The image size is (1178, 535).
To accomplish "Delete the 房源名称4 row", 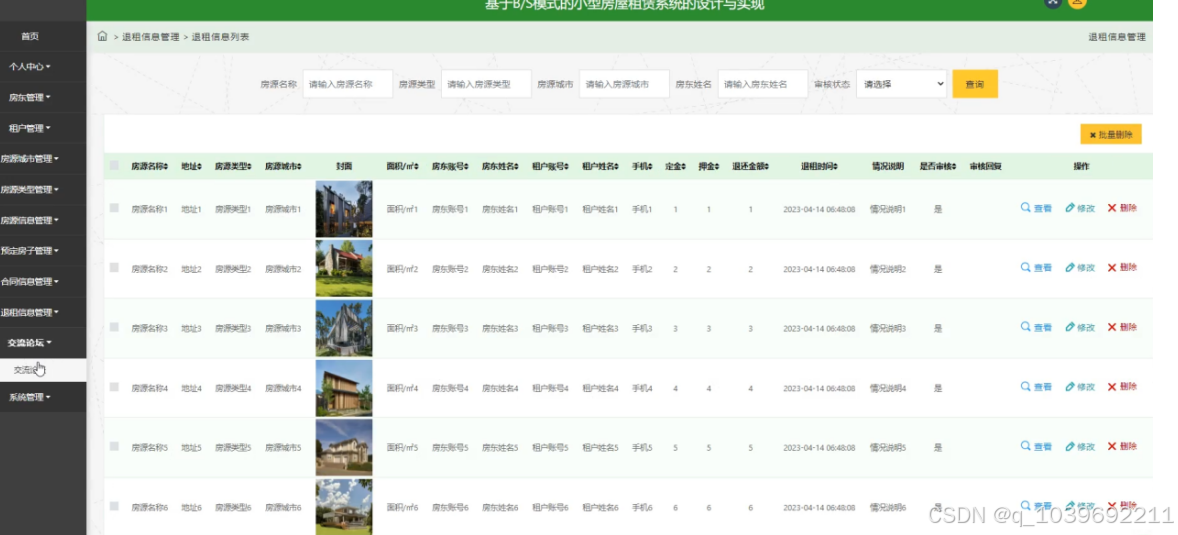I will [x=1122, y=386].
